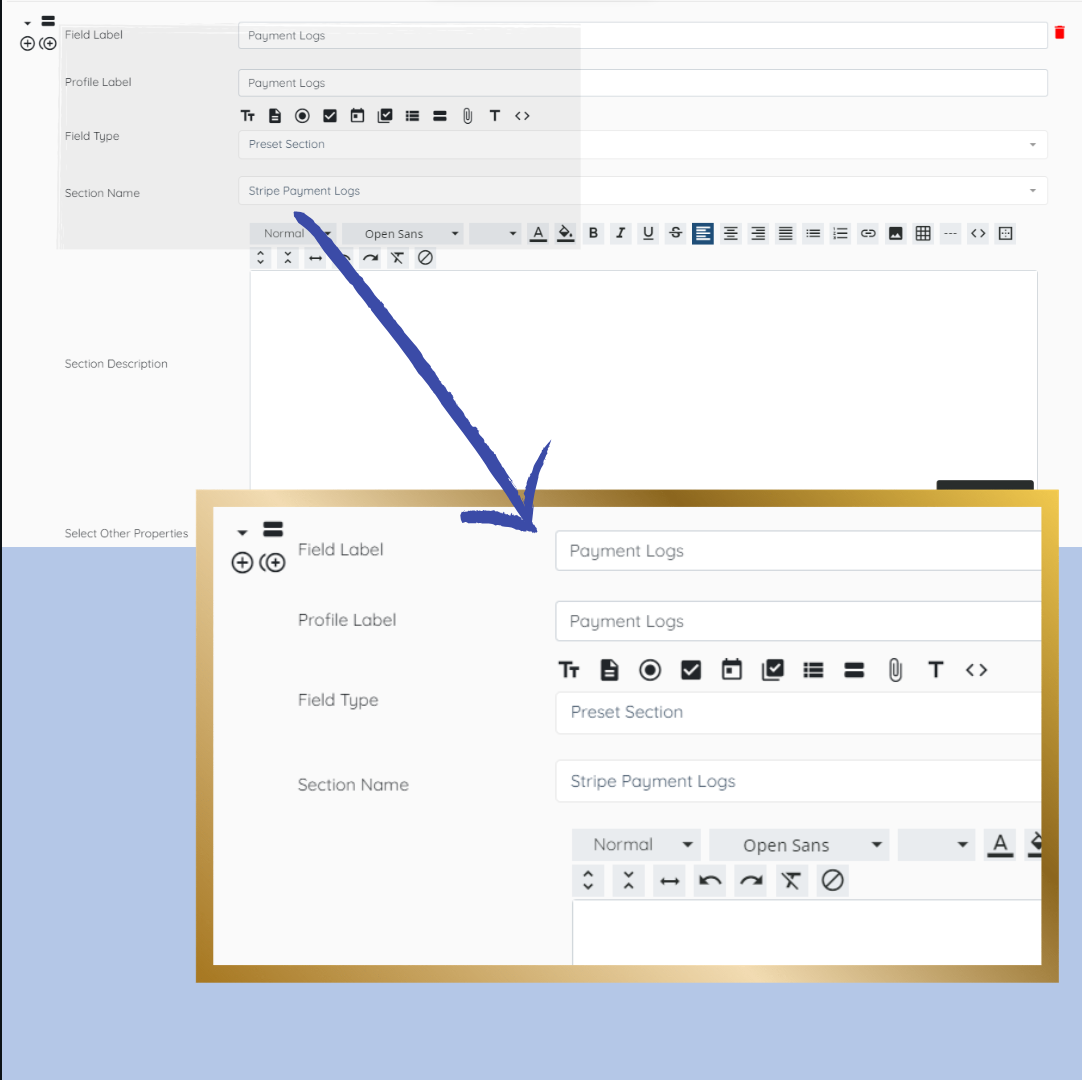This screenshot has height=1080, width=1082.
Task: Insert a picture with the image icon
Action: click(x=896, y=233)
